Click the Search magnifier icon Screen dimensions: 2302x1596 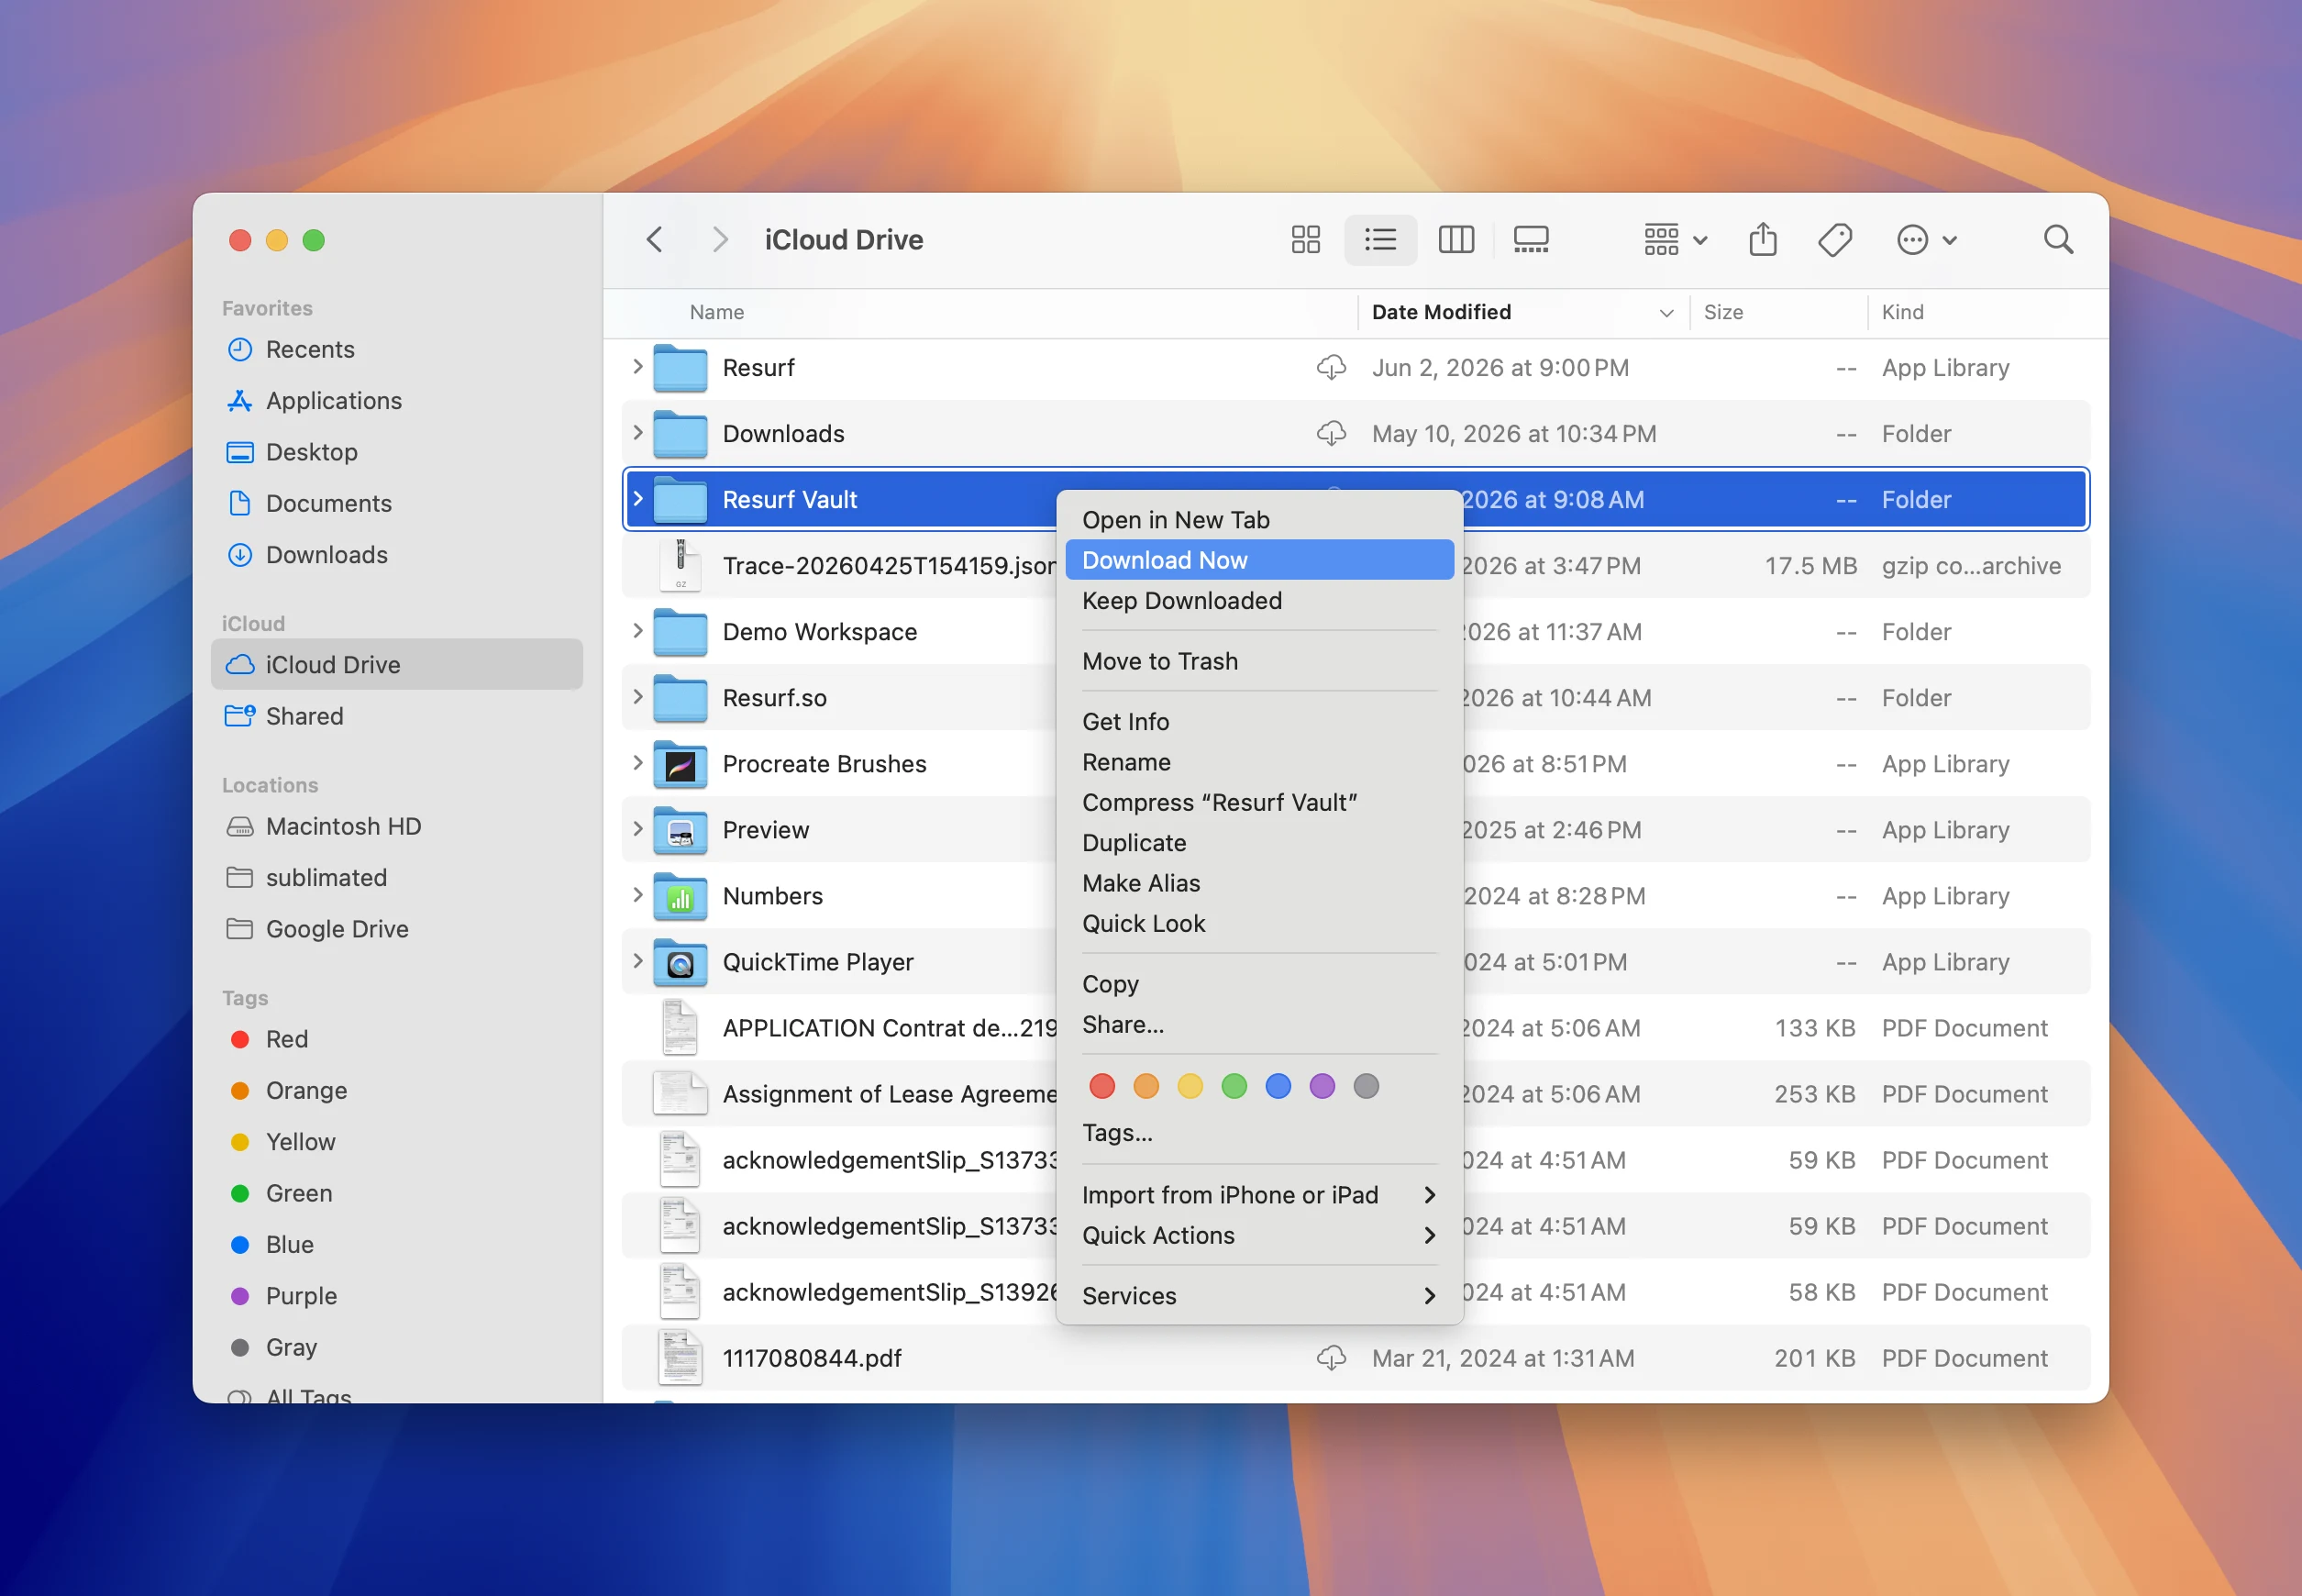[2058, 240]
